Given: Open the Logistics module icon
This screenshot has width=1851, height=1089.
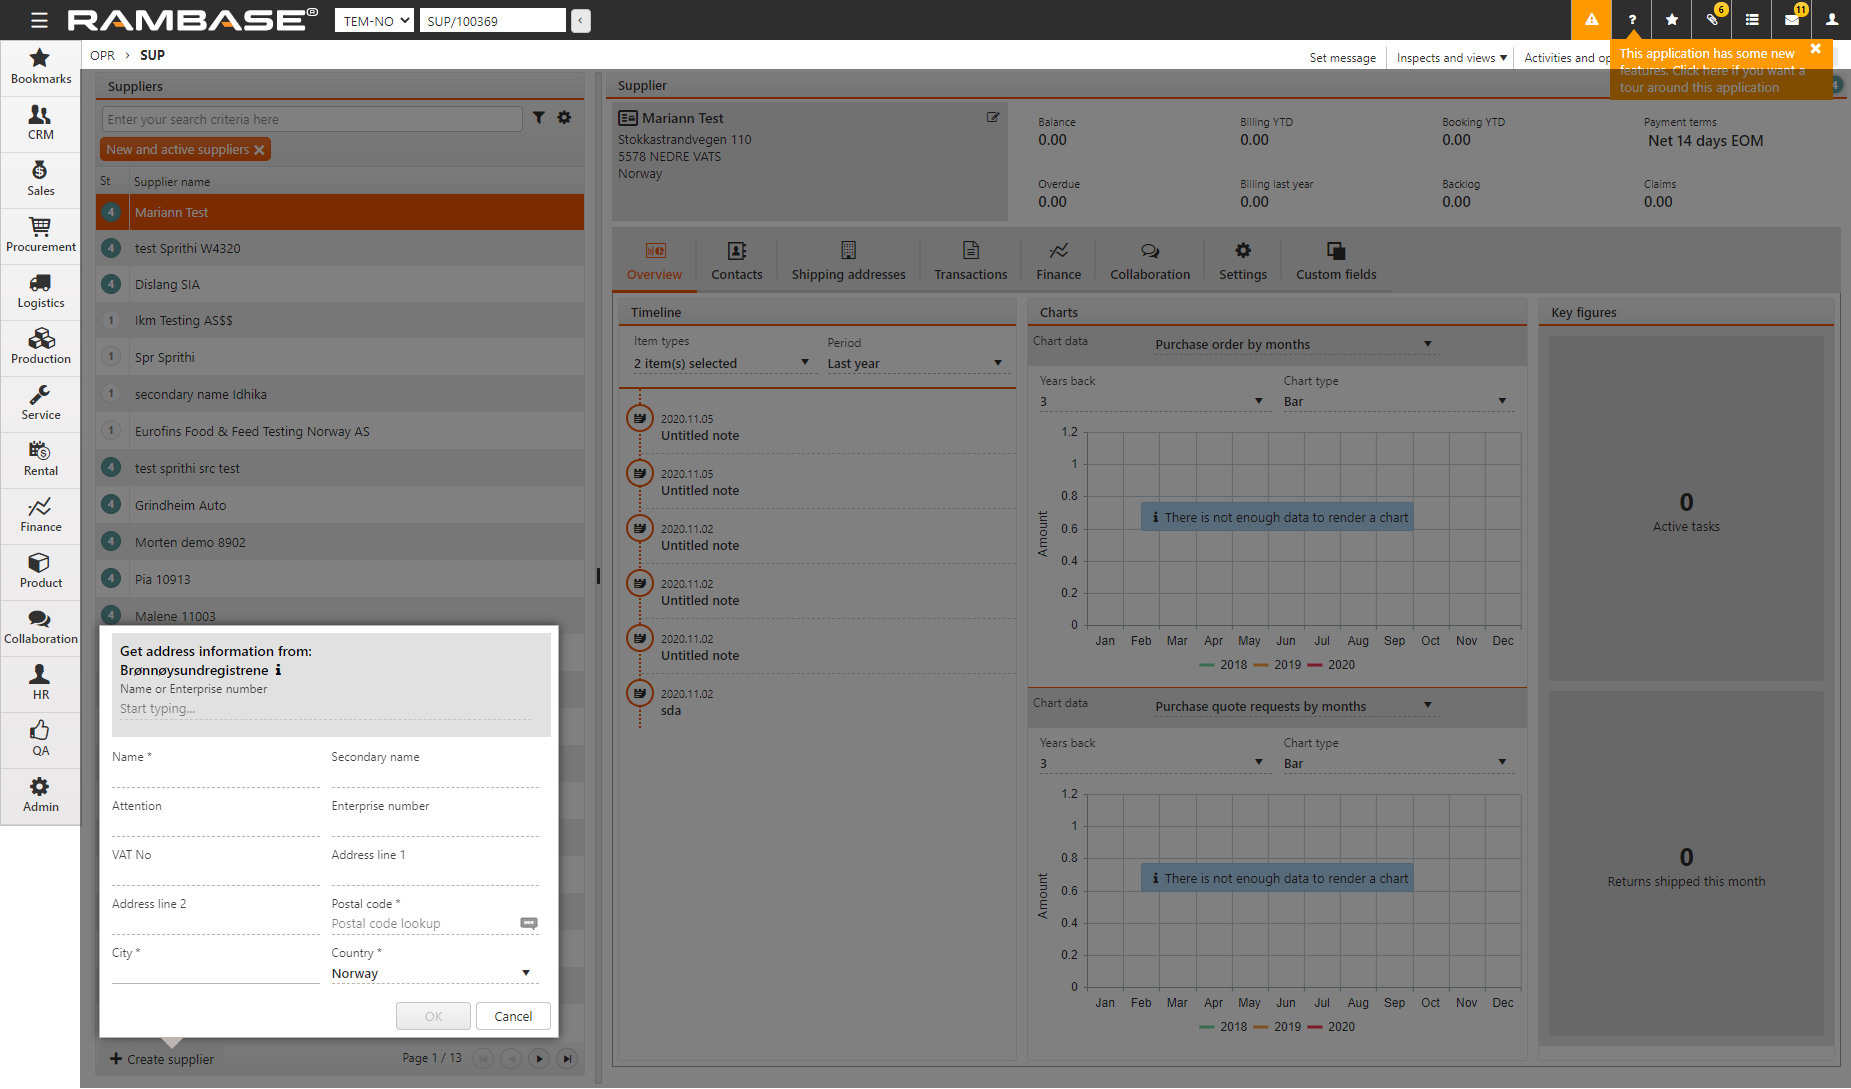Looking at the screenshot, I should tap(40, 291).
